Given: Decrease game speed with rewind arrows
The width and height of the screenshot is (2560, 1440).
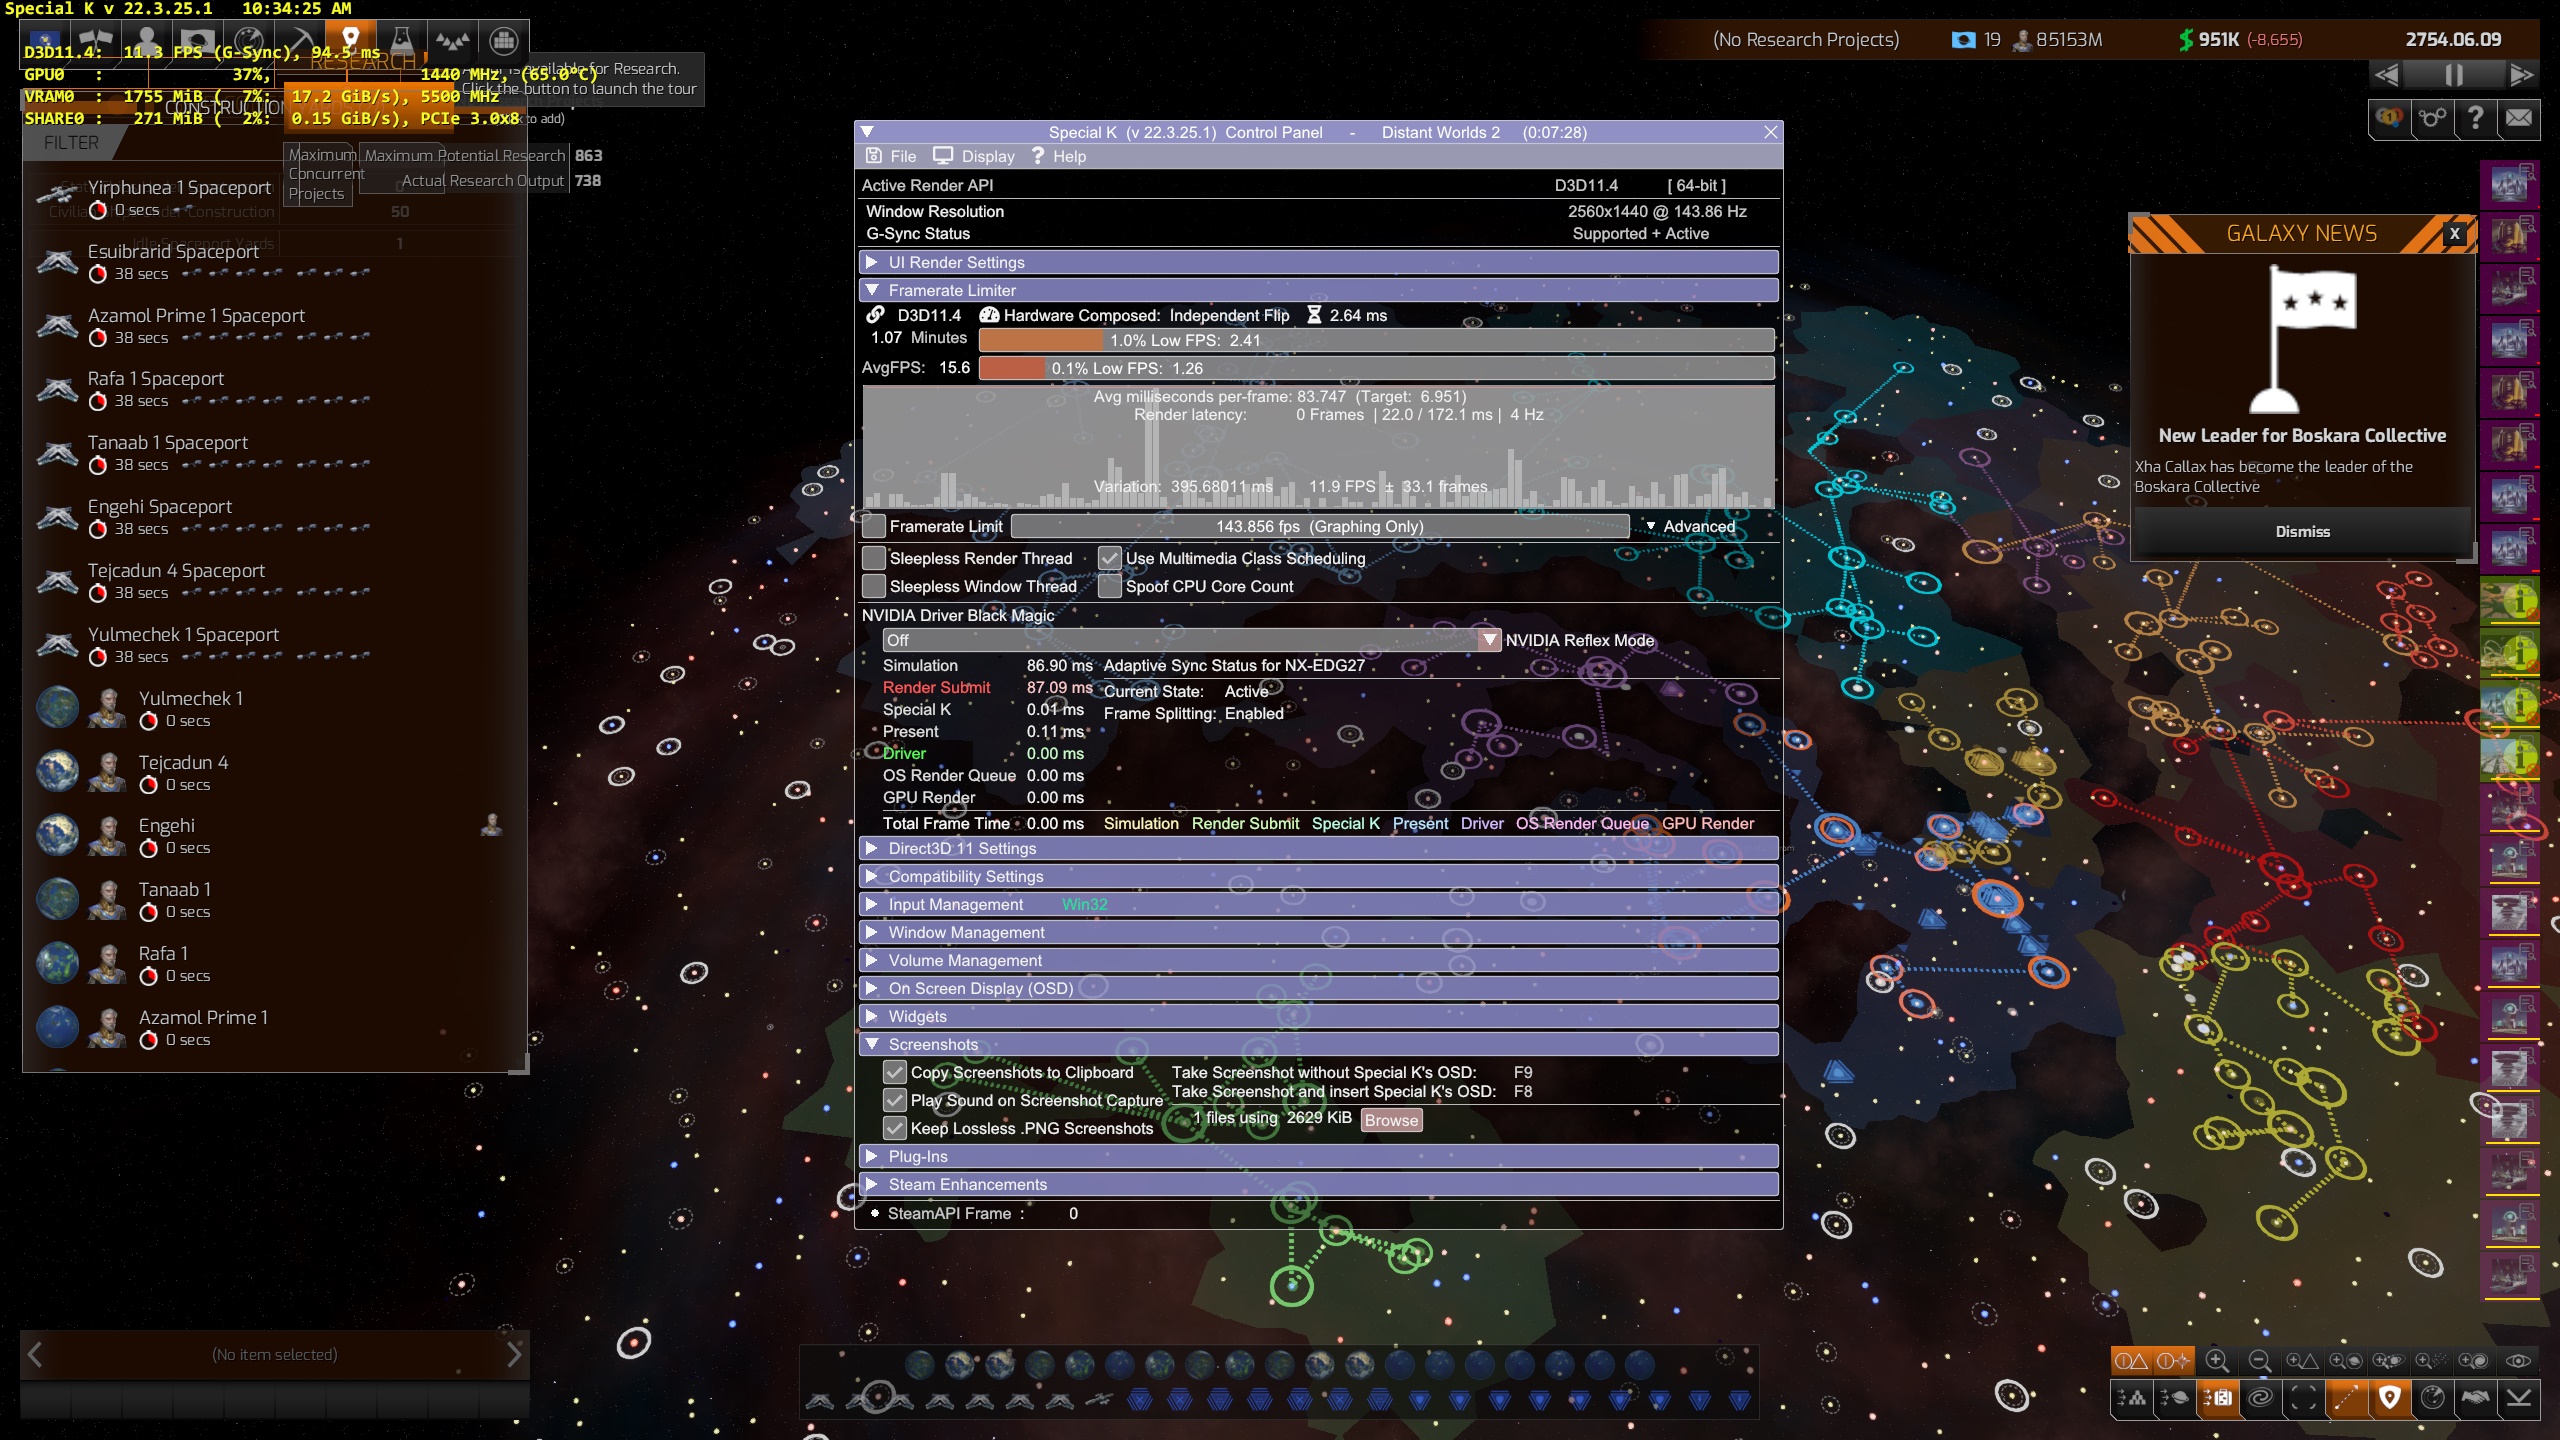Looking at the screenshot, I should (x=2387, y=75).
